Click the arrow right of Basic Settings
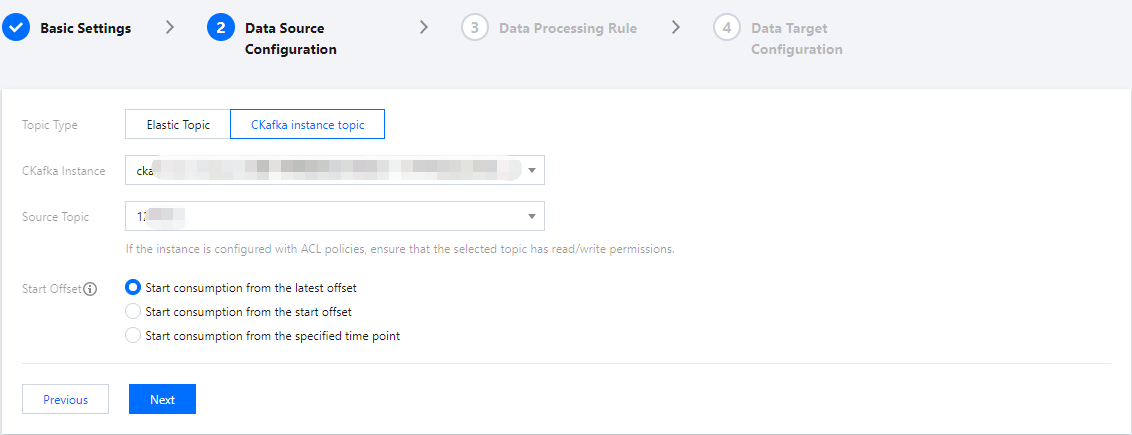 (x=170, y=28)
